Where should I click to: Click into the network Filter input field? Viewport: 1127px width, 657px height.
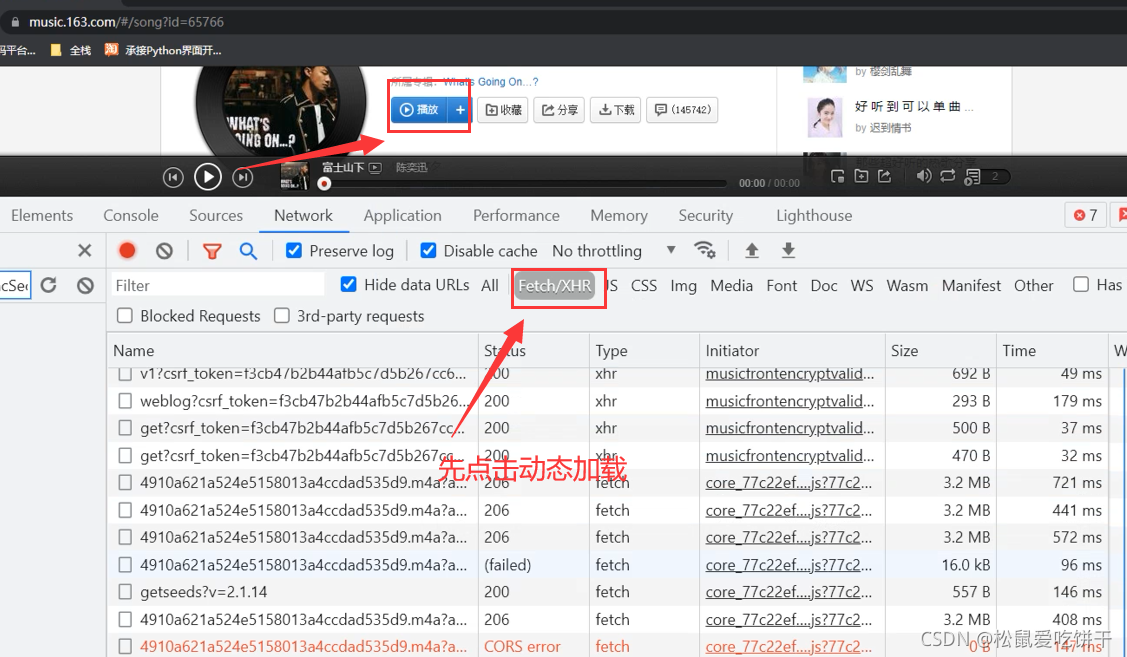coord(217,285)
